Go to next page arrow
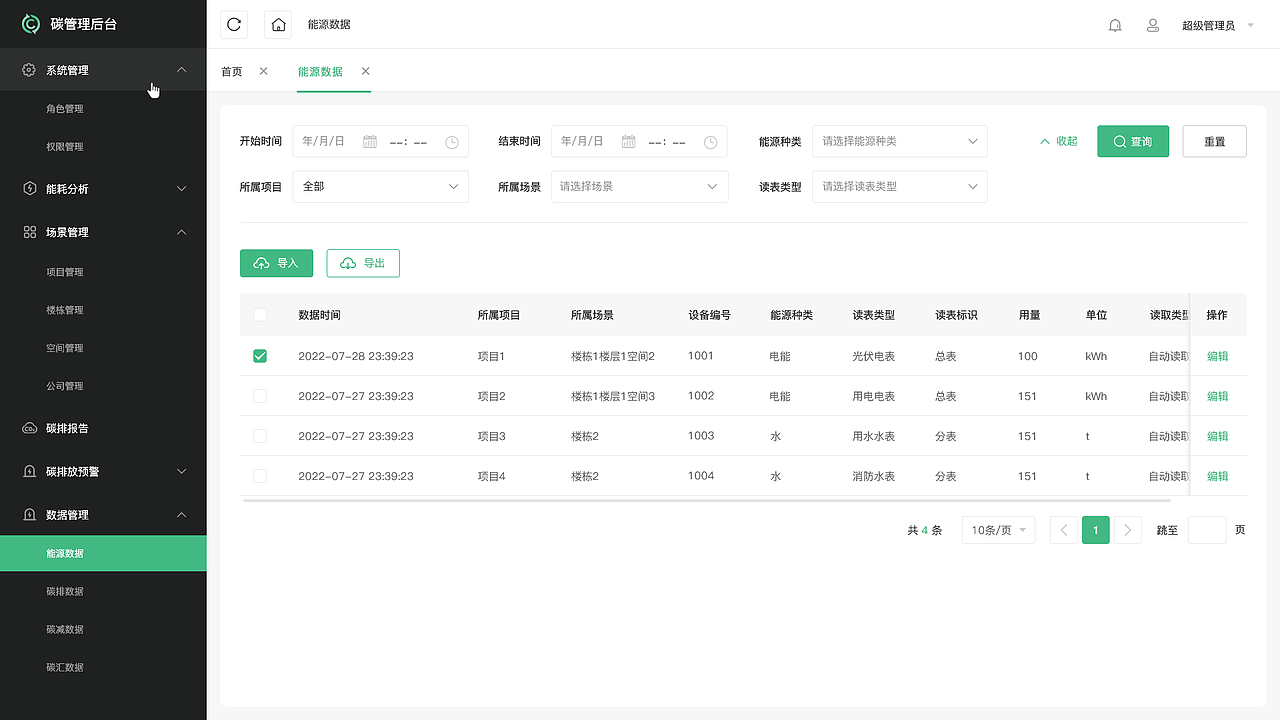Screen dimensions: 1280x720 1128,530
